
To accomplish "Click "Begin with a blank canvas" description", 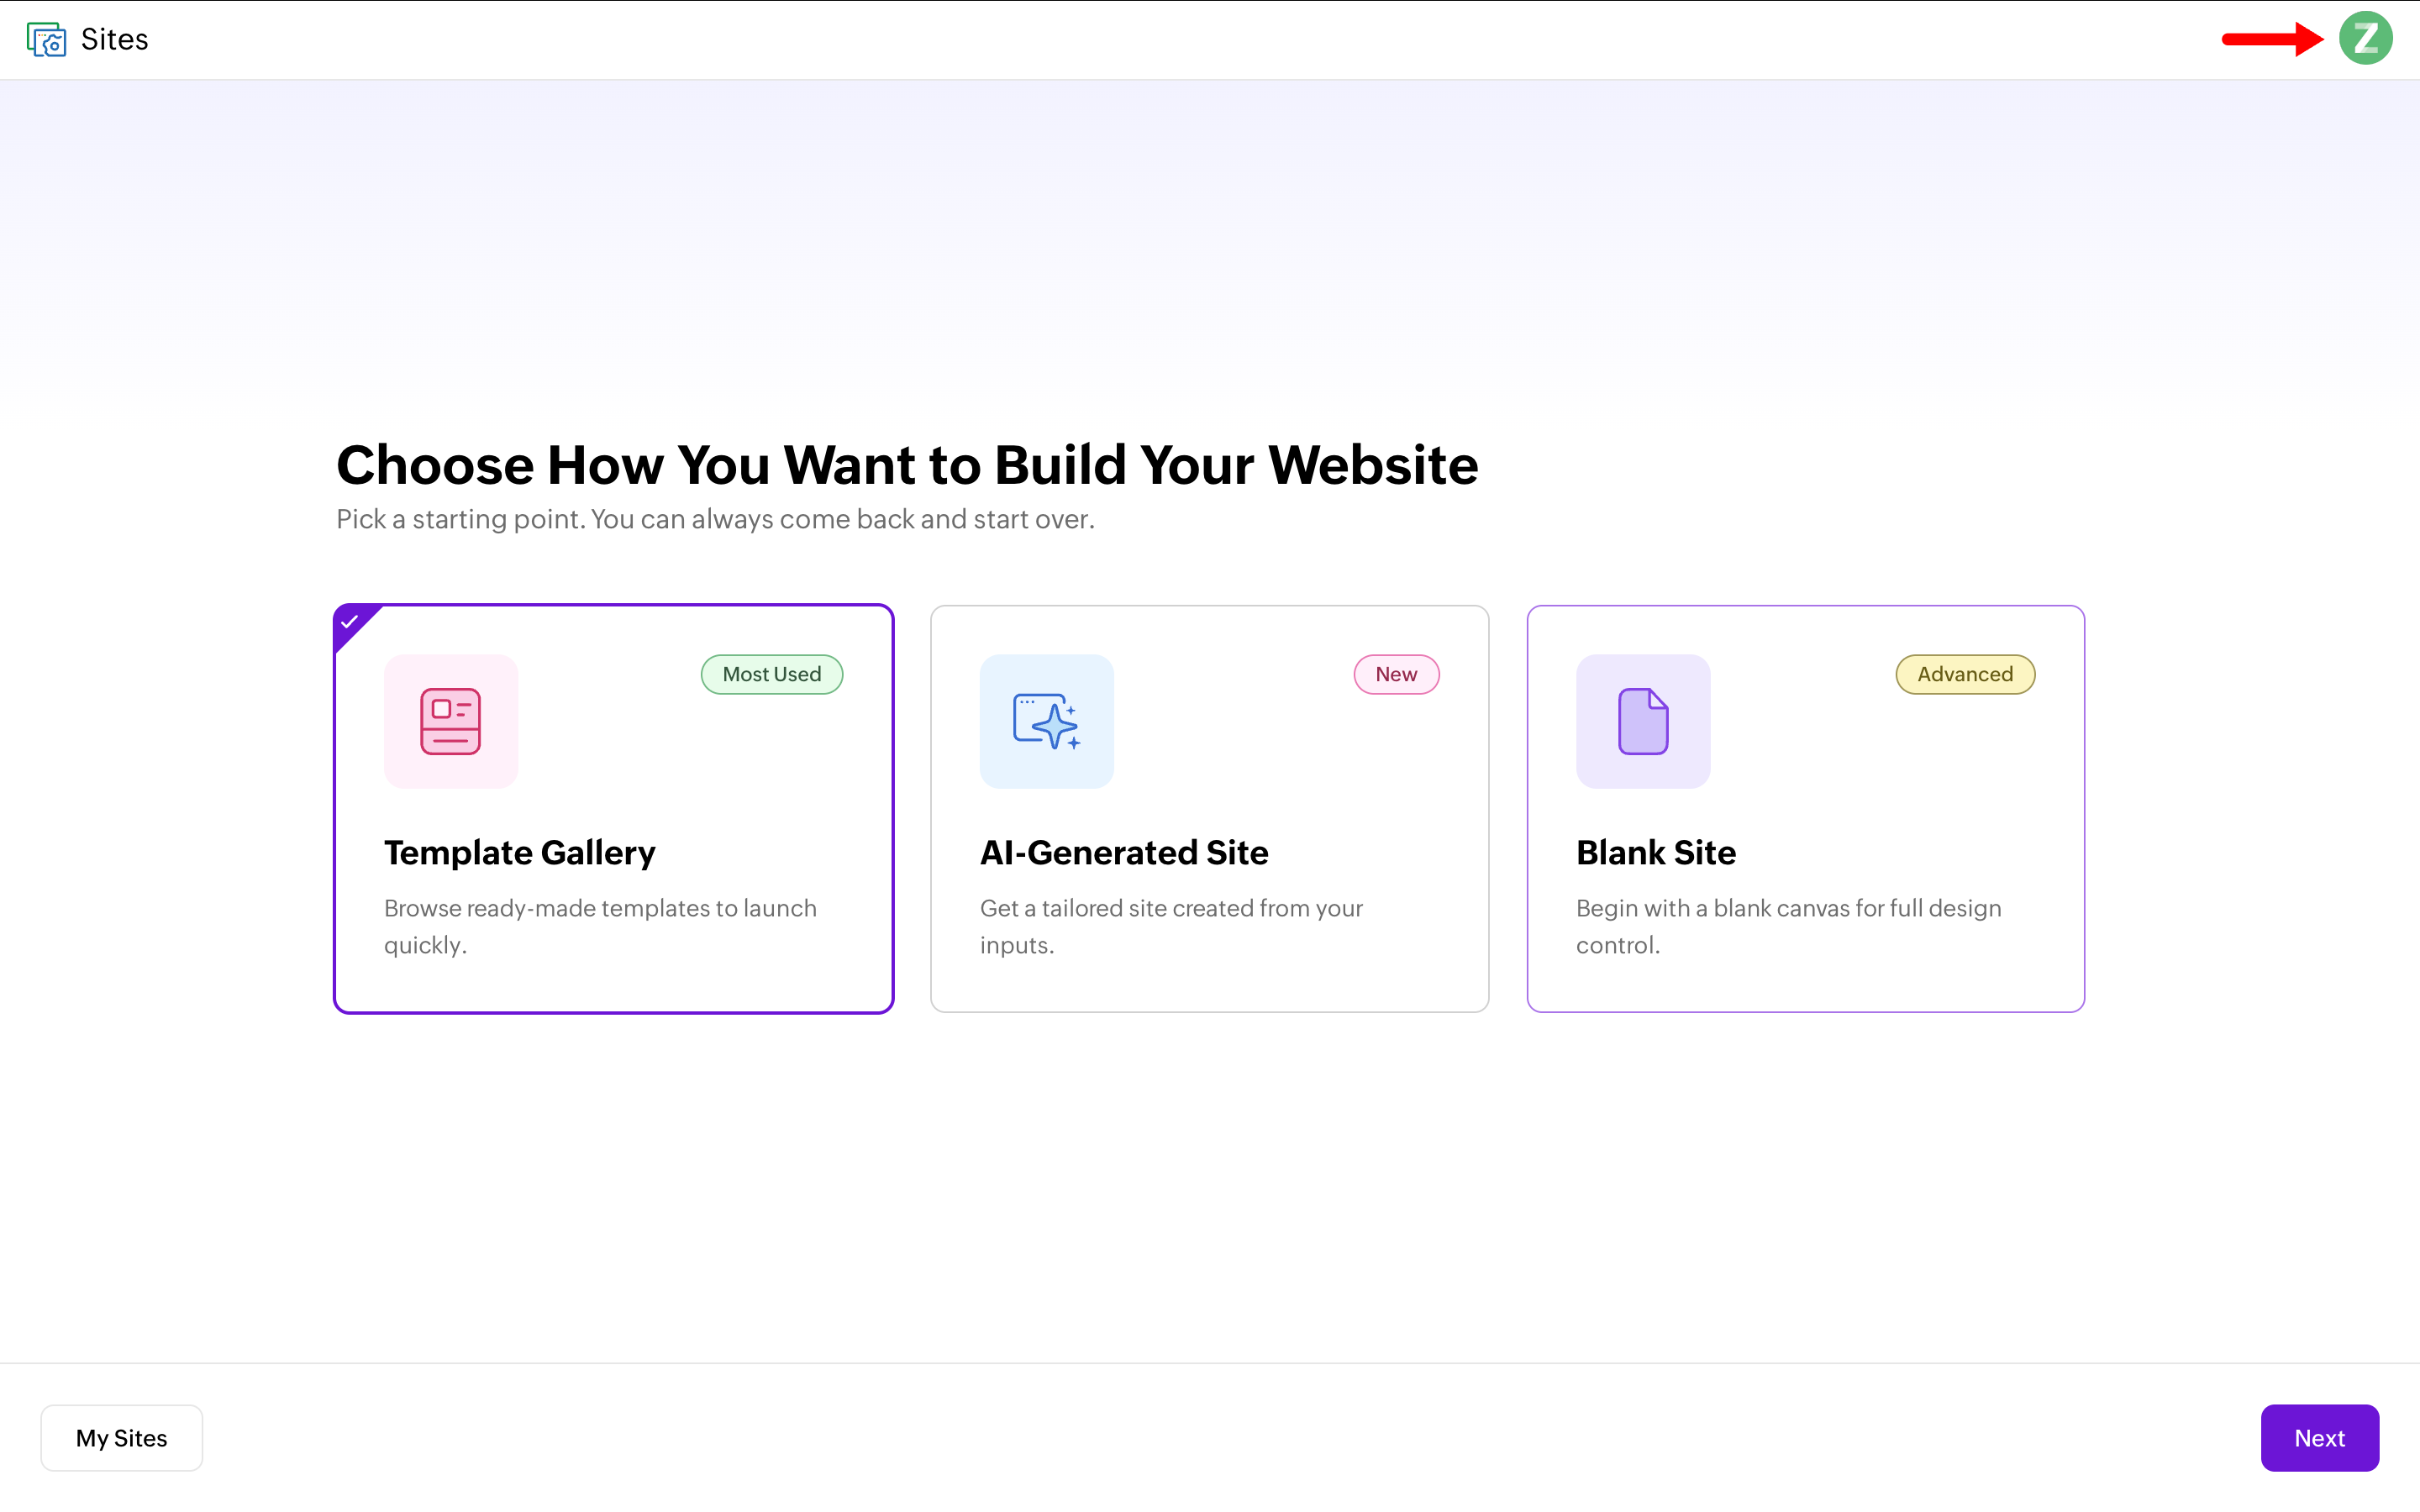I will (x=1789, y=926).
